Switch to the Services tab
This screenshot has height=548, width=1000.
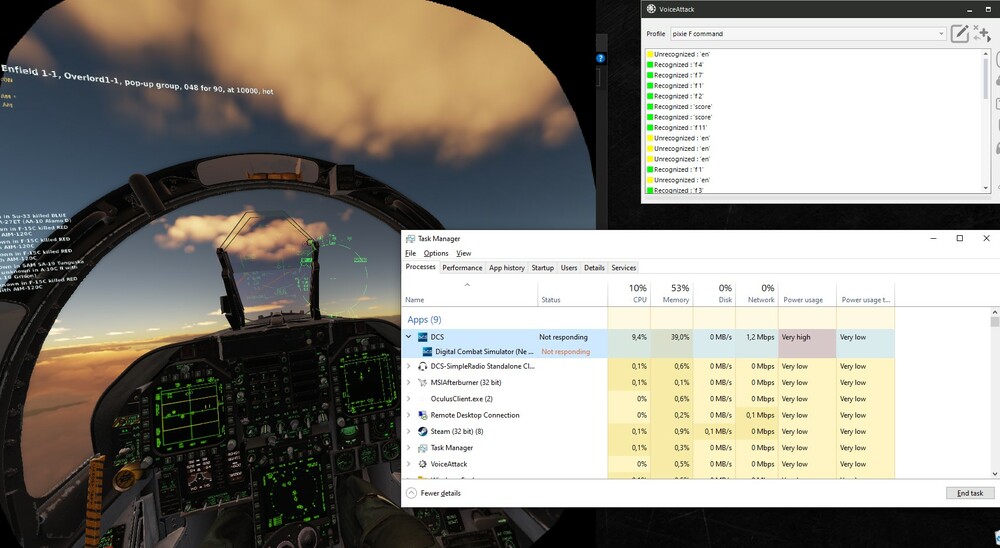click(624, 268)
